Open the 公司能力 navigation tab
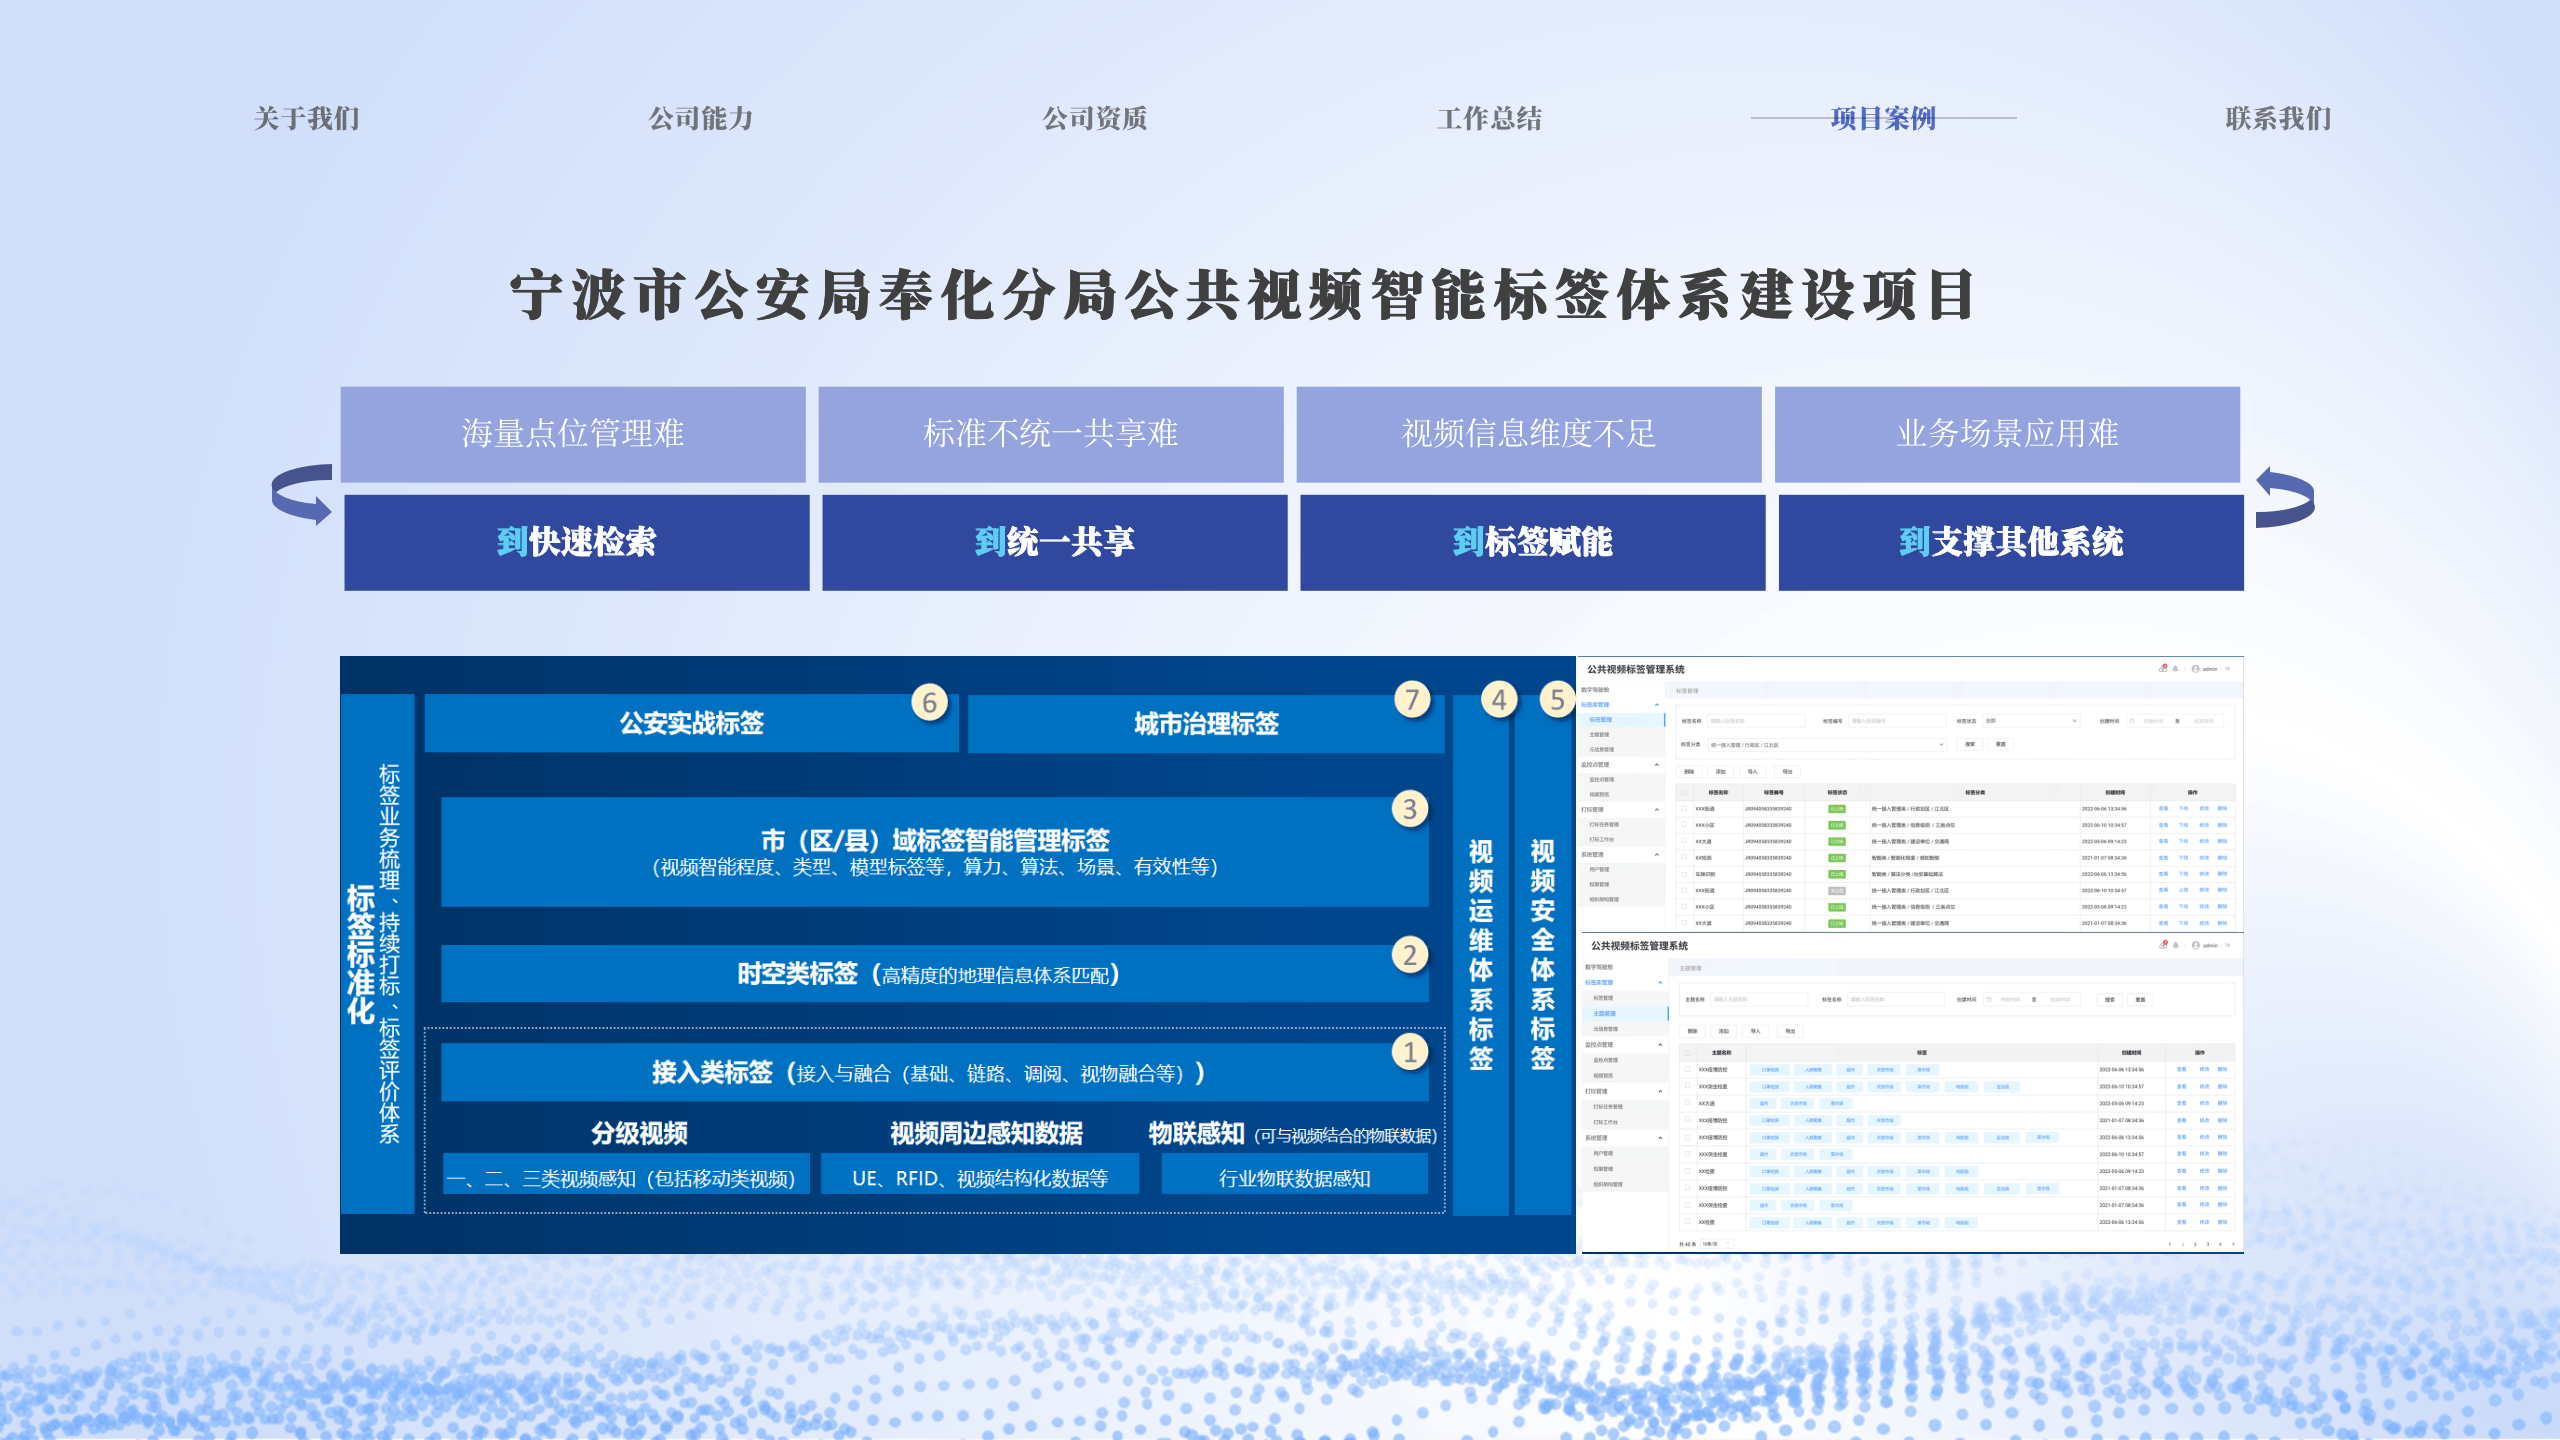2560x1440 pixels. coord(700,118)
